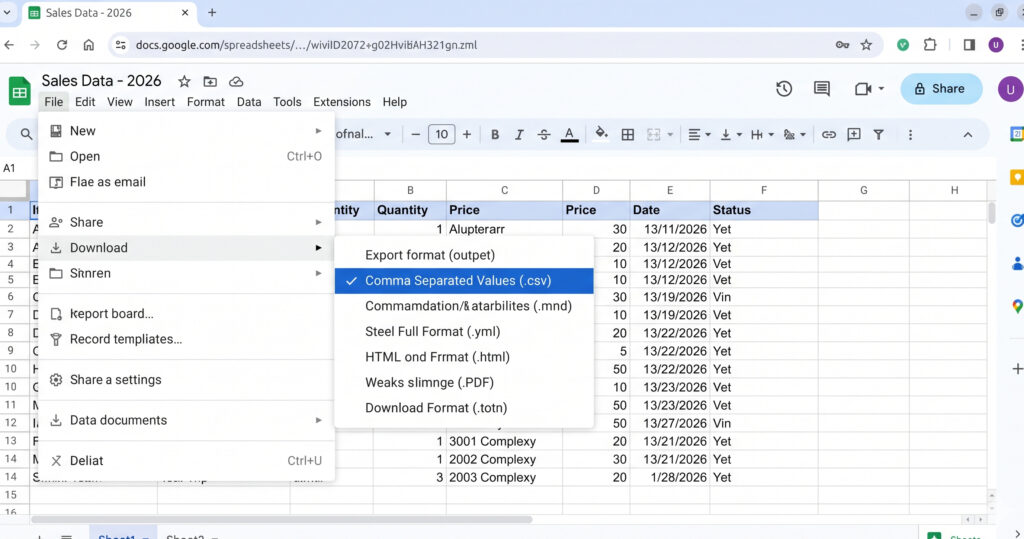This screenshot has width=1024, height=539.
Task: Apply strikethrough formatting
Action: pos(544,135)
